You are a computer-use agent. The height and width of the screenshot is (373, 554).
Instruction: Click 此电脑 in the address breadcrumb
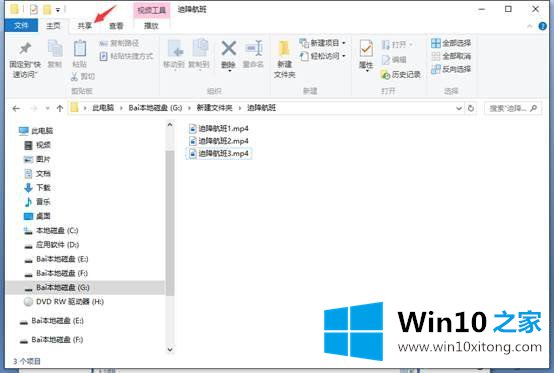click(103, 108)
